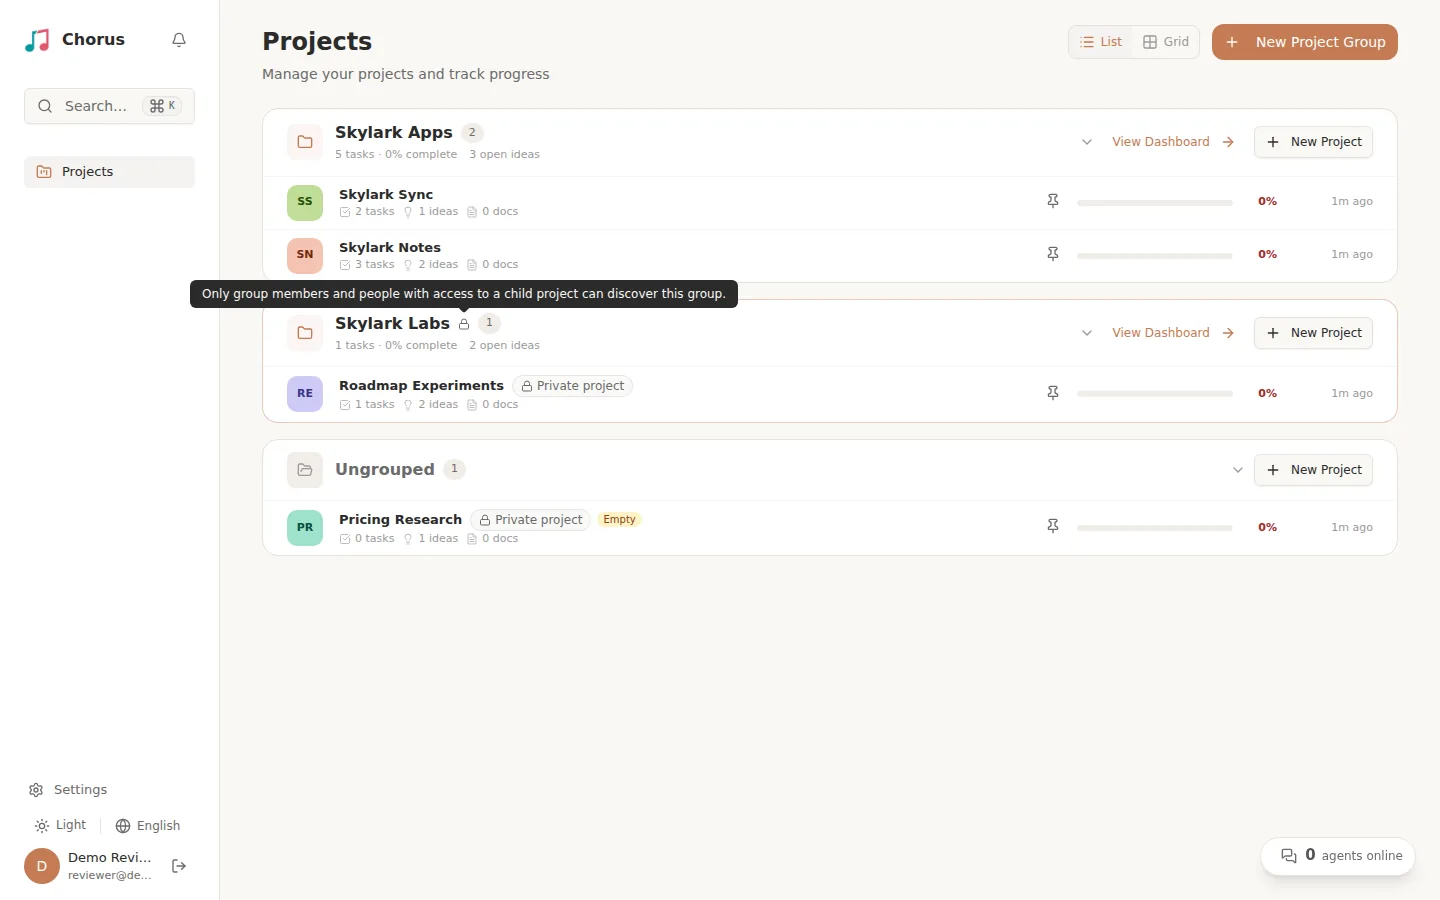This screenshot has height=900, width=1440.
Task: Click the lock icon next to Skylark Labs
Action: click(464, 324)
